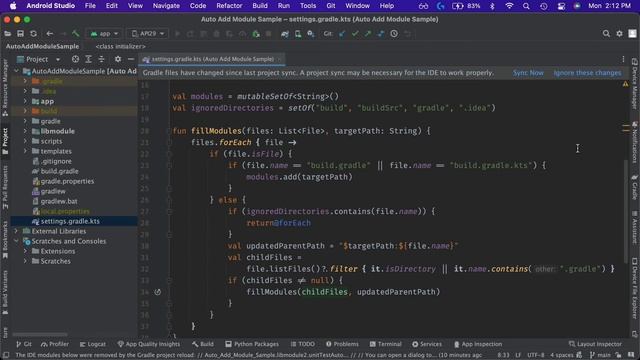Viewport: 640px width, 360px height.
Task: Click Ignore these changes link
Action: tap(587, 73)
